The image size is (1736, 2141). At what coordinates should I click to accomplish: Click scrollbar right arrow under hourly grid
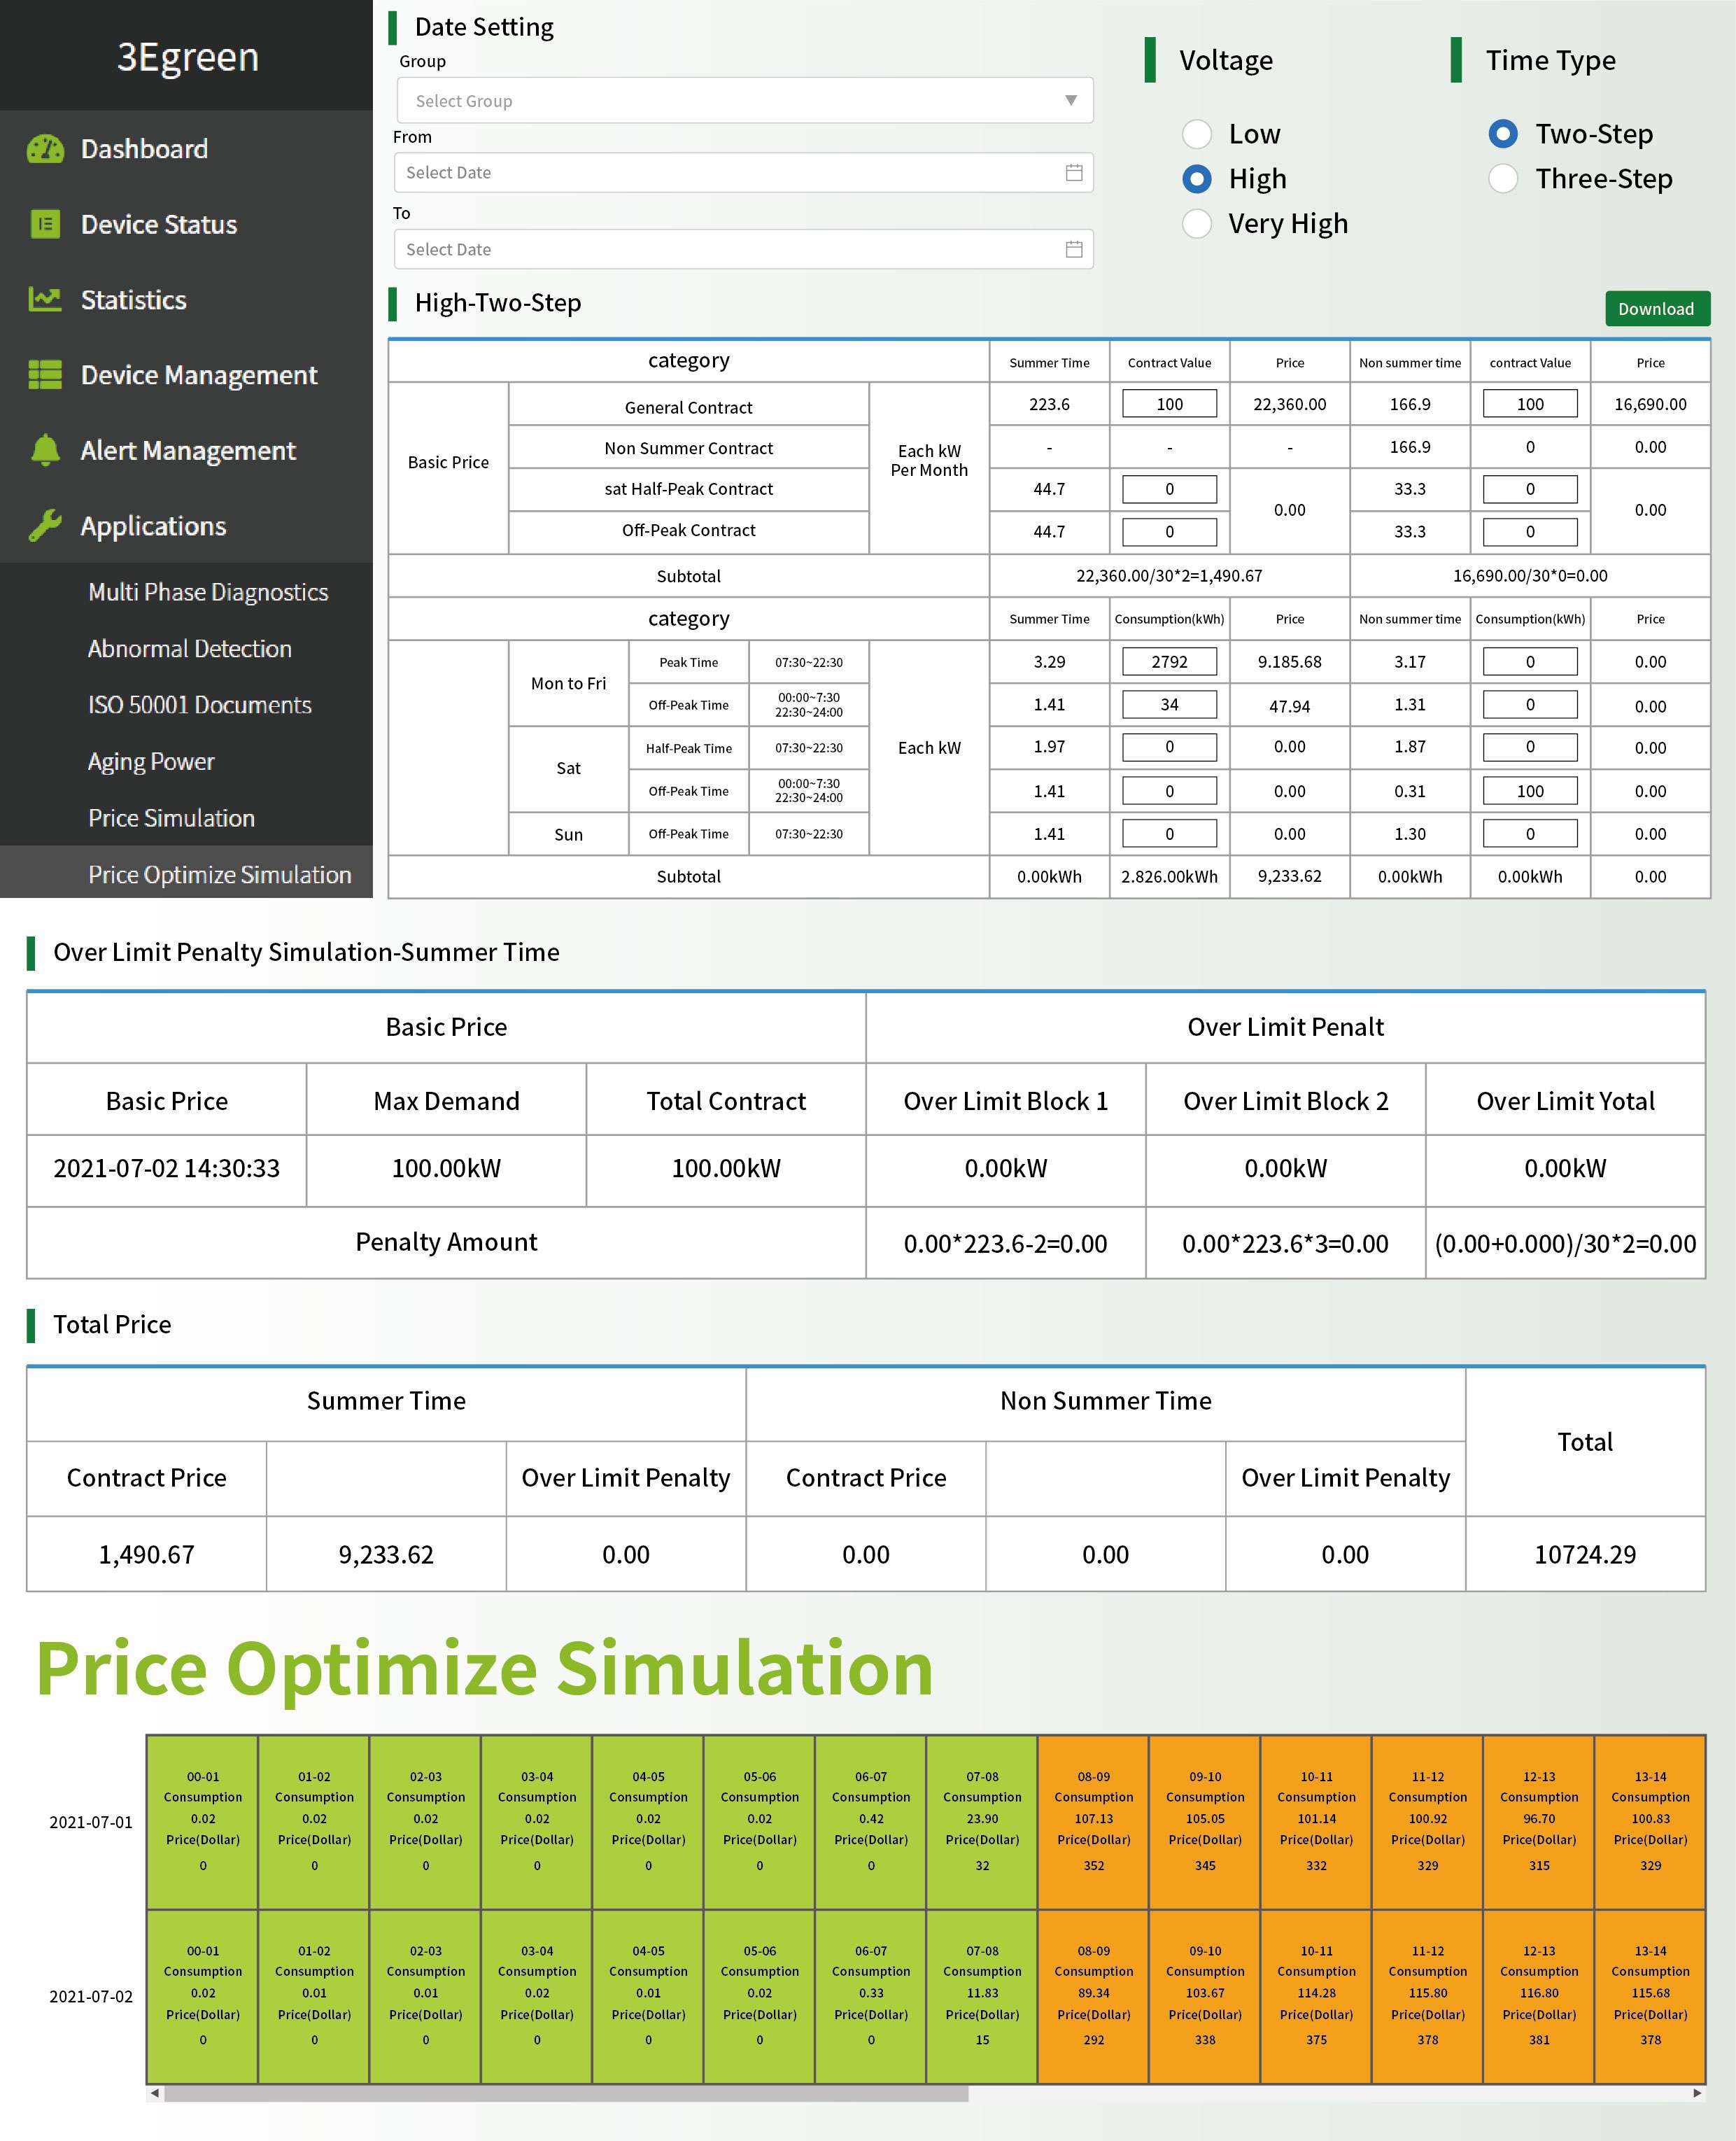click(x=1697, y=2093)
